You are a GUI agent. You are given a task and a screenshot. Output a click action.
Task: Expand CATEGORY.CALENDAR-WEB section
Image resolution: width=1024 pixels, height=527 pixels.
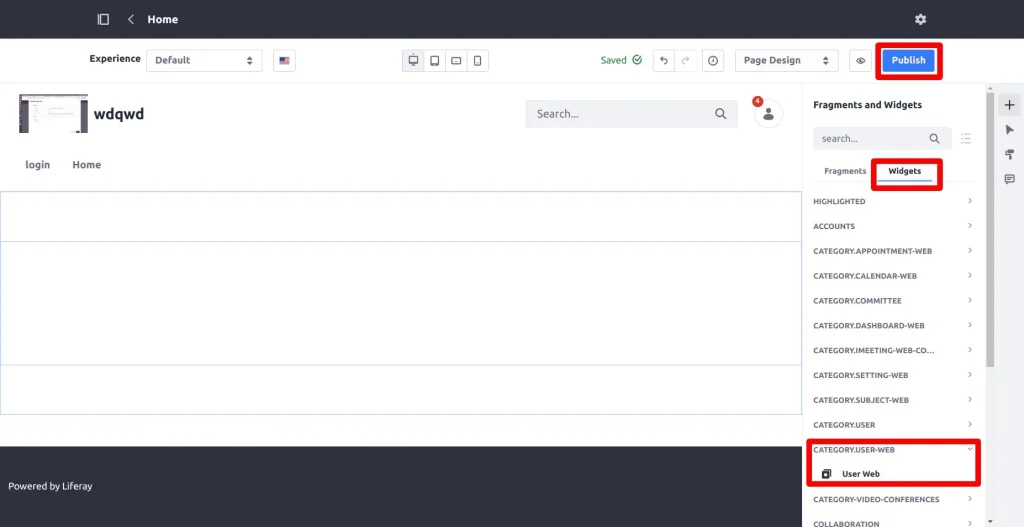893,276
